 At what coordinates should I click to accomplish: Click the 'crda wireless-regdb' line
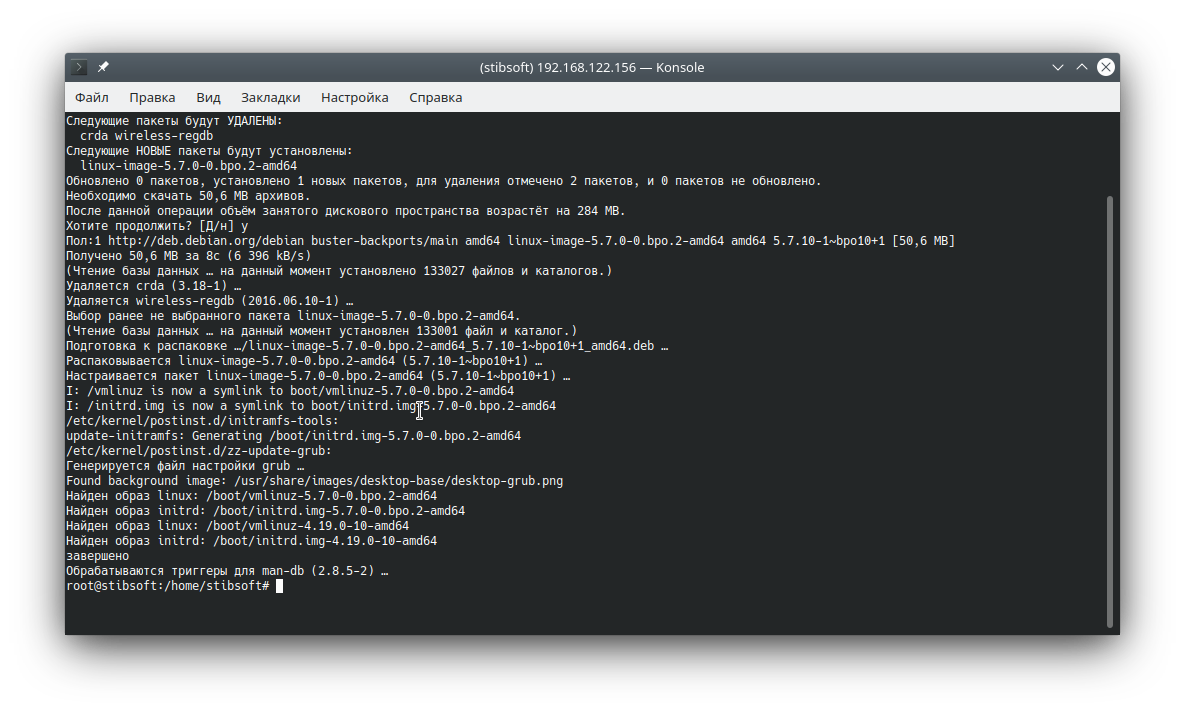click(x=147, y=136)
